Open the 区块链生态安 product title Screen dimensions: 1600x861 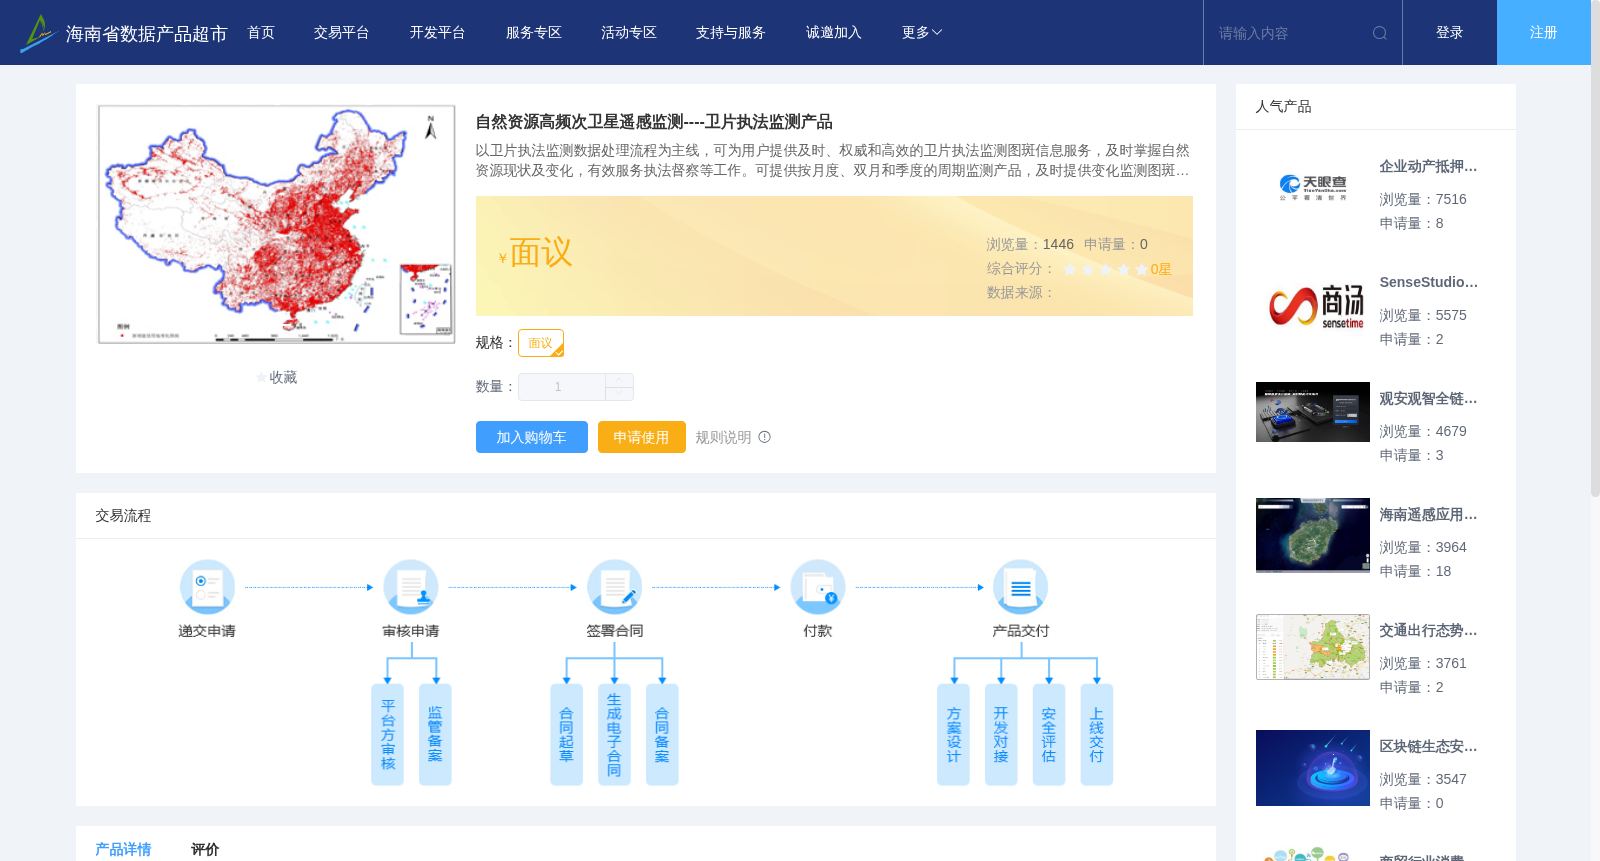1428,747
